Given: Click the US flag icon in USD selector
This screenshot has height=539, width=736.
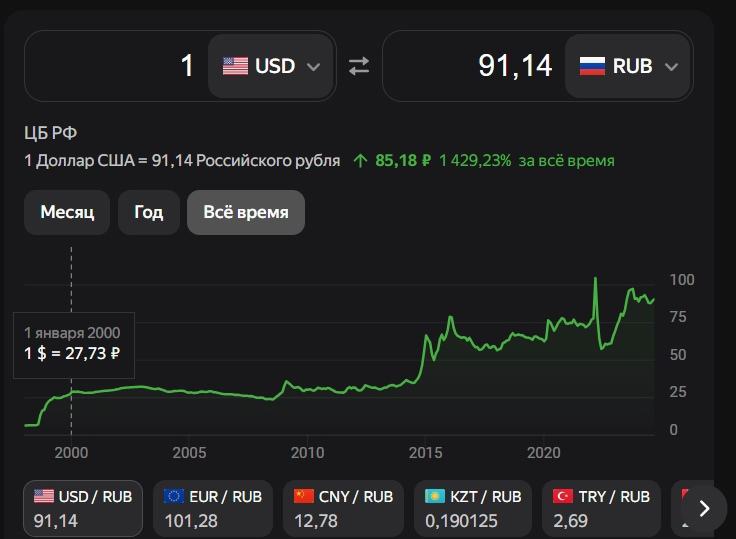Looking at the screenshot, I should [x=235, y=66].
